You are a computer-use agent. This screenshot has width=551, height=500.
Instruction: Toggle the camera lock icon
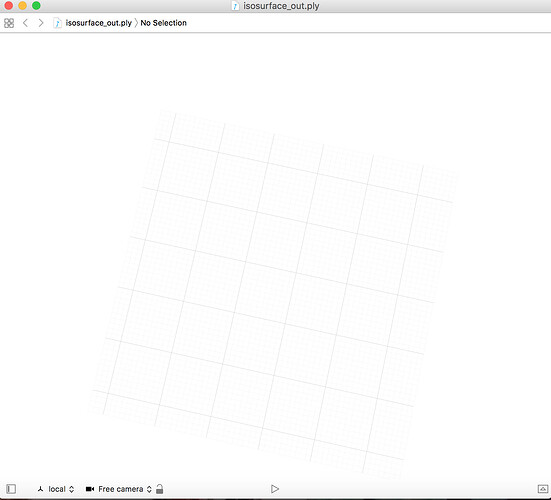(160, 489)
